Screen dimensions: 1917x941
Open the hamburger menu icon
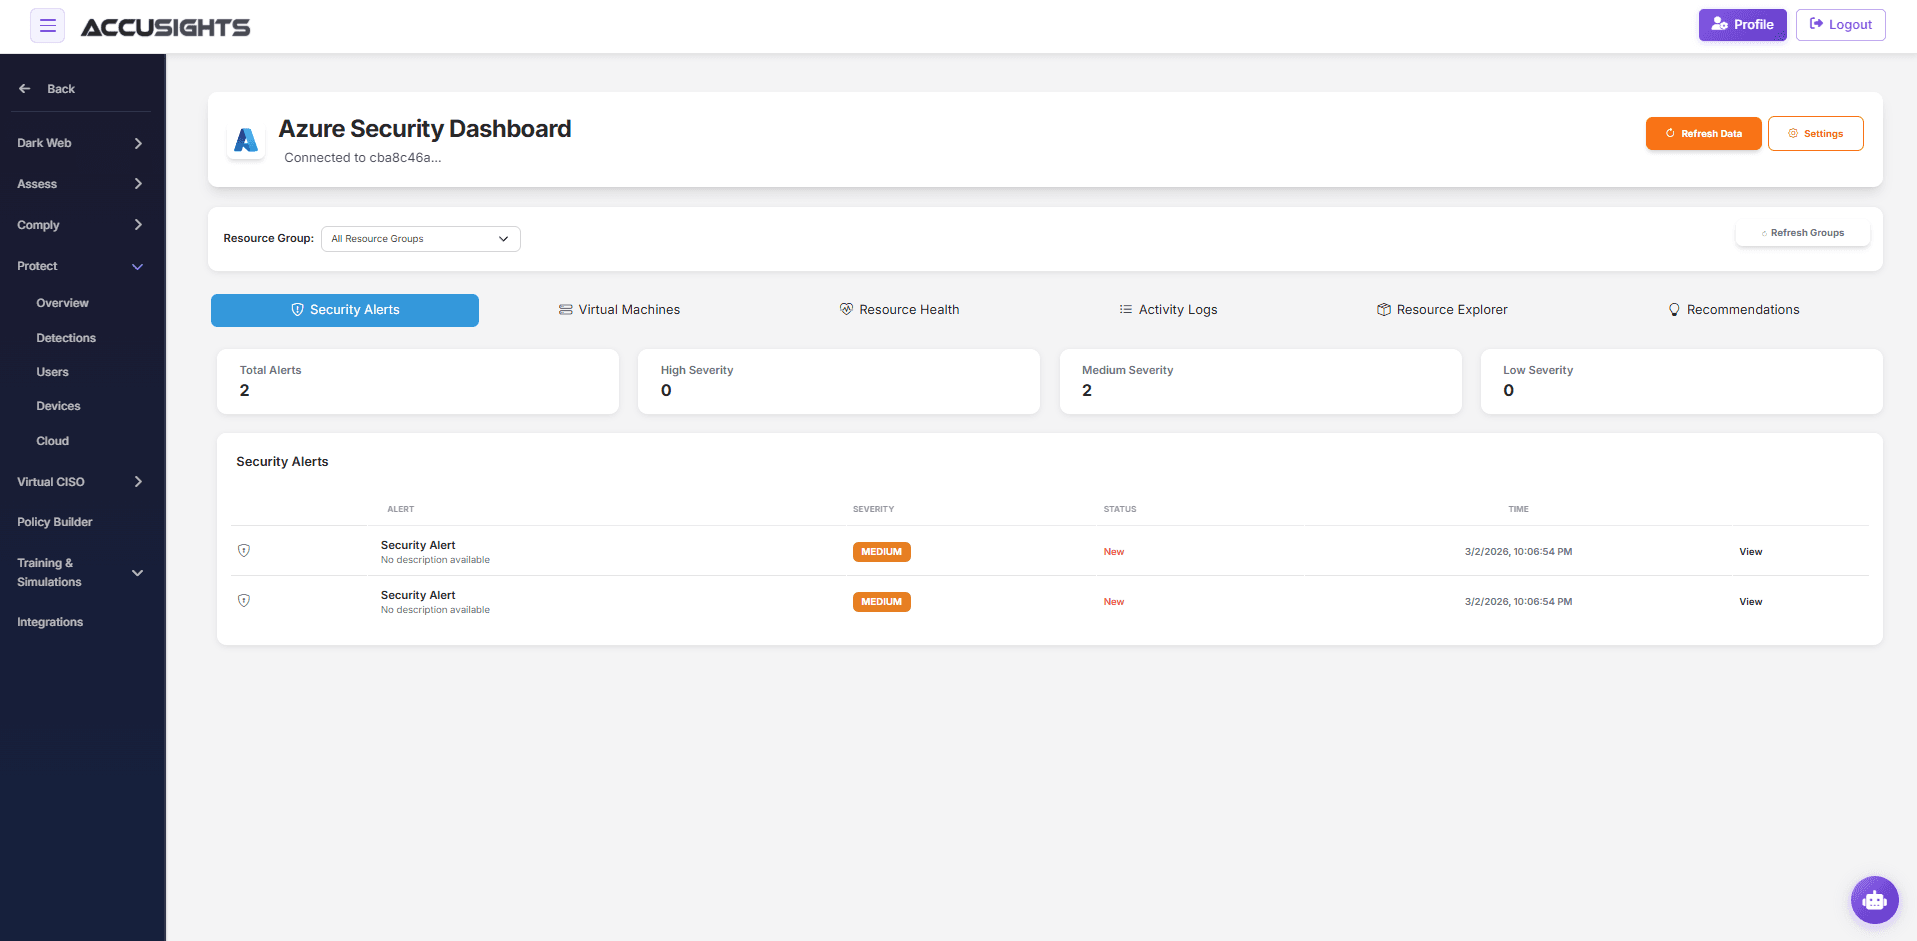(47, 25)
